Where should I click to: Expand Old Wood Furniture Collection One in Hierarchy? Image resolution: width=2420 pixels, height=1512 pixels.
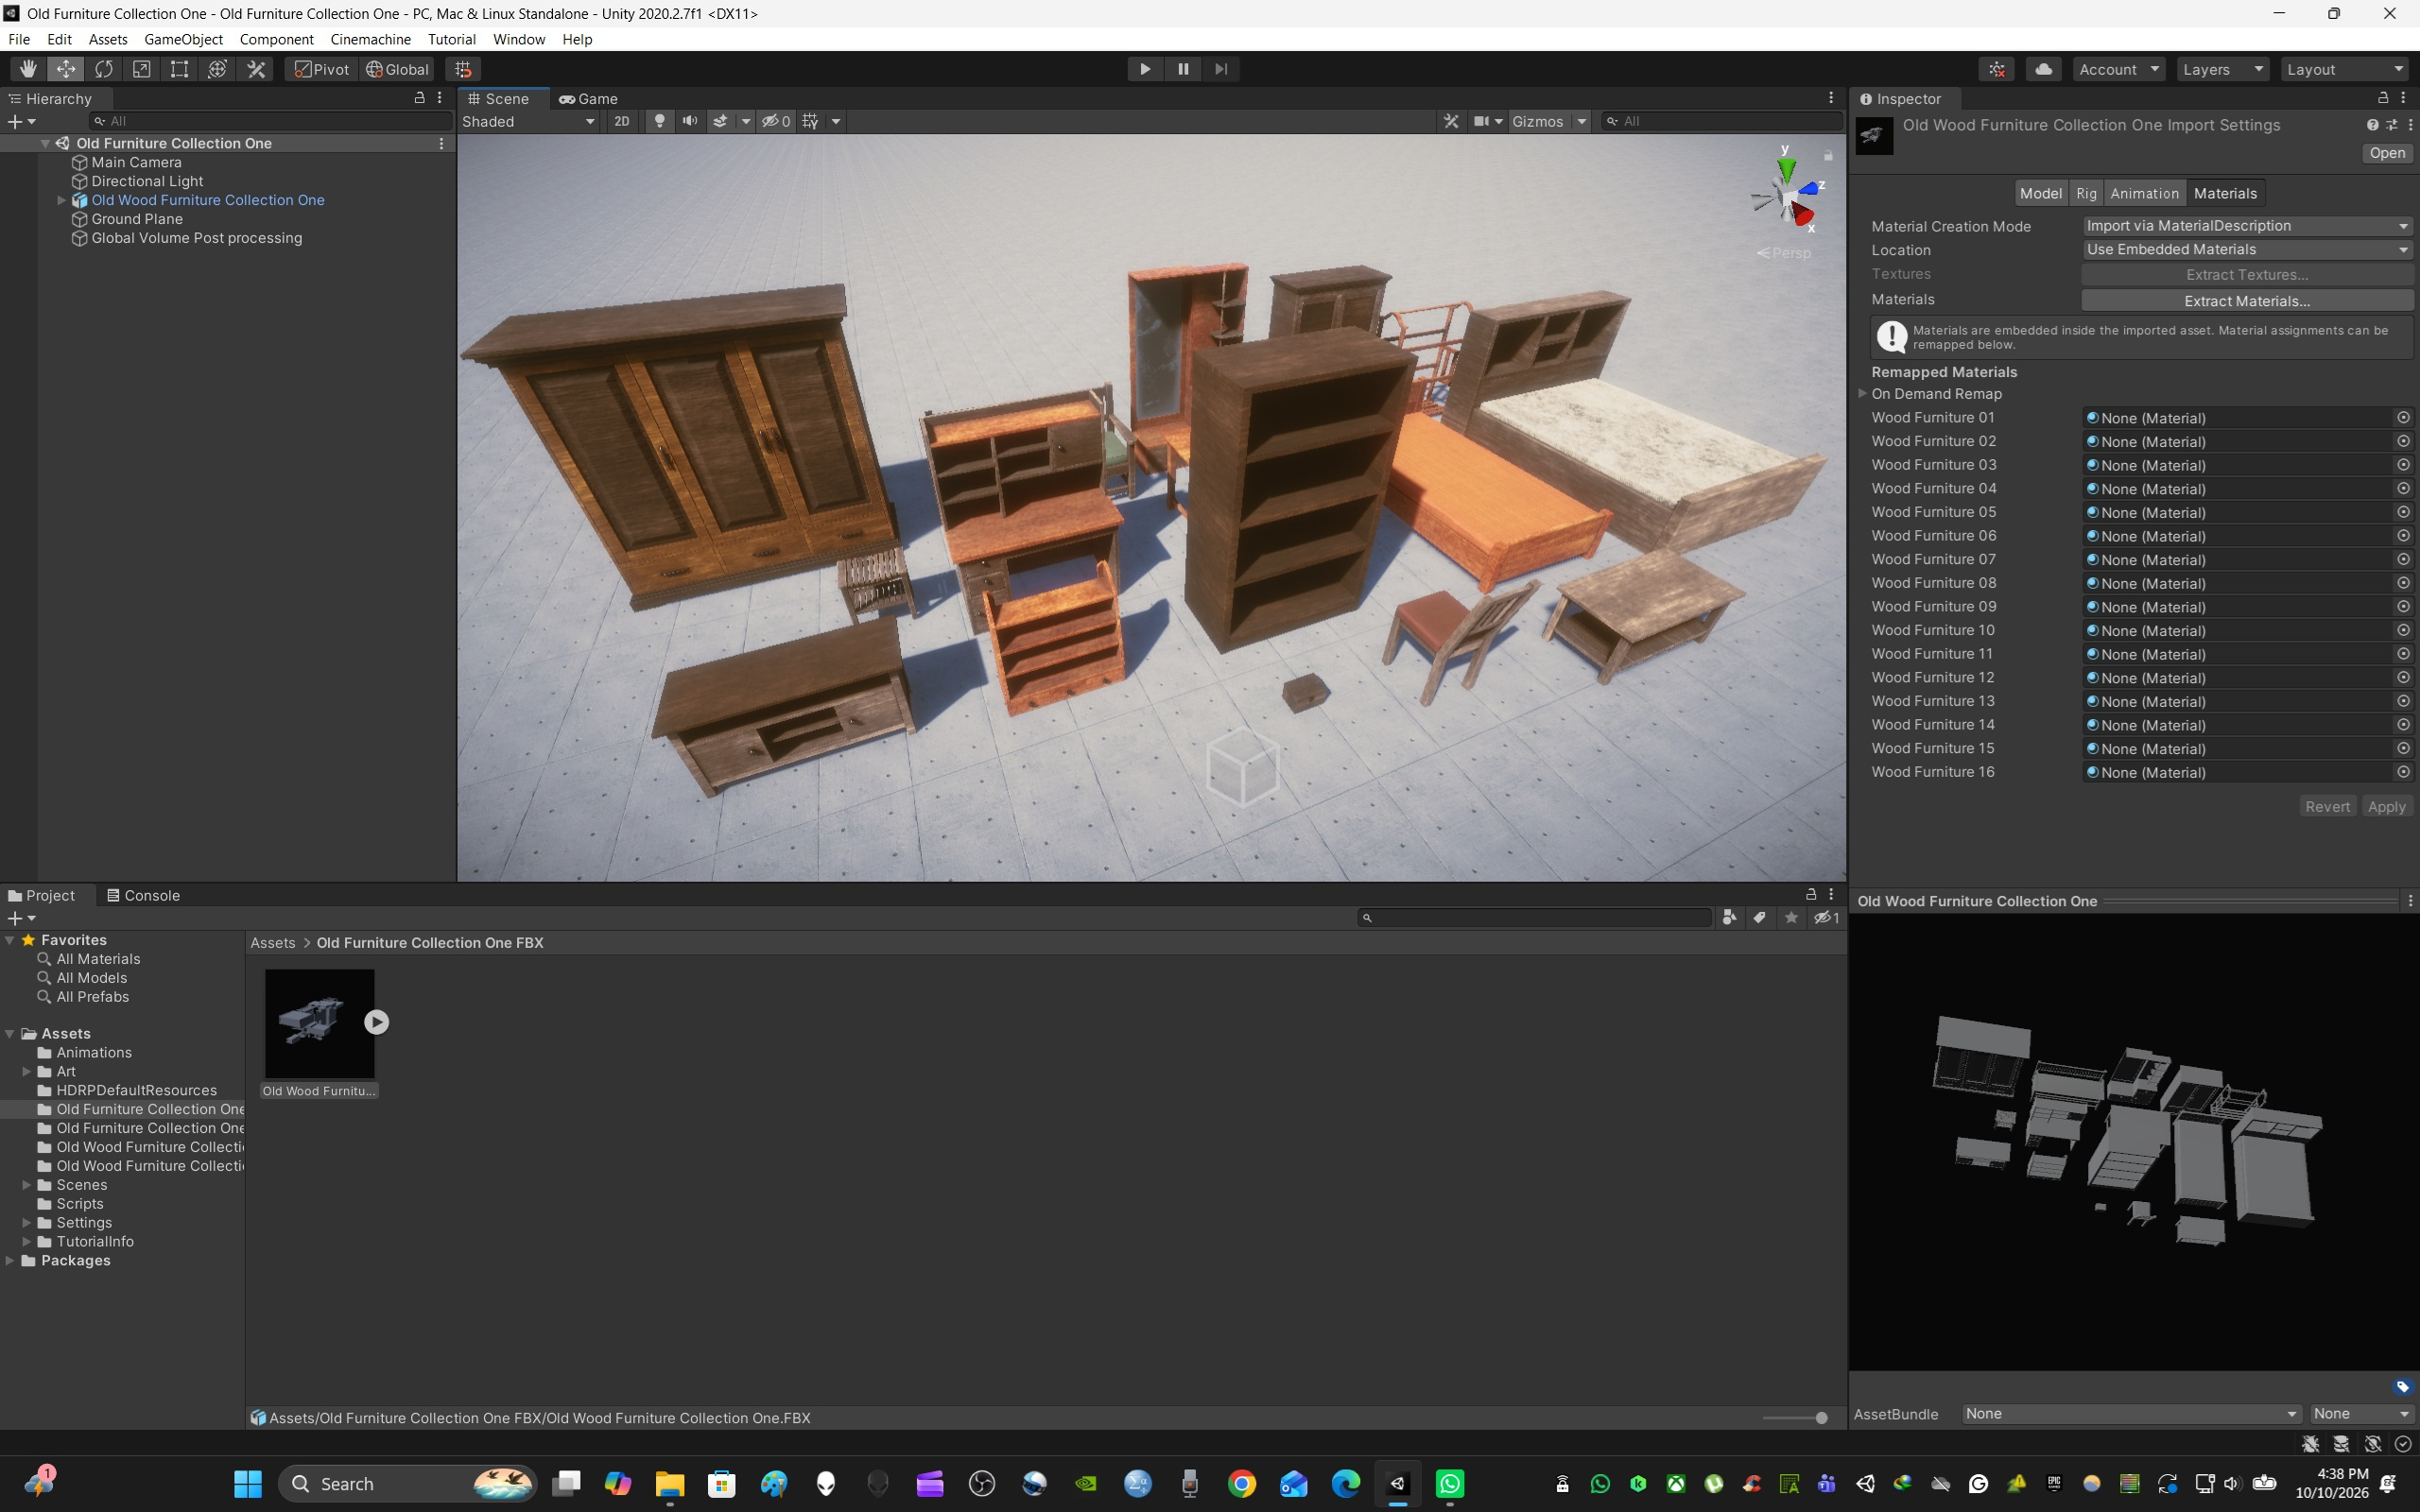tap(62, 200)
